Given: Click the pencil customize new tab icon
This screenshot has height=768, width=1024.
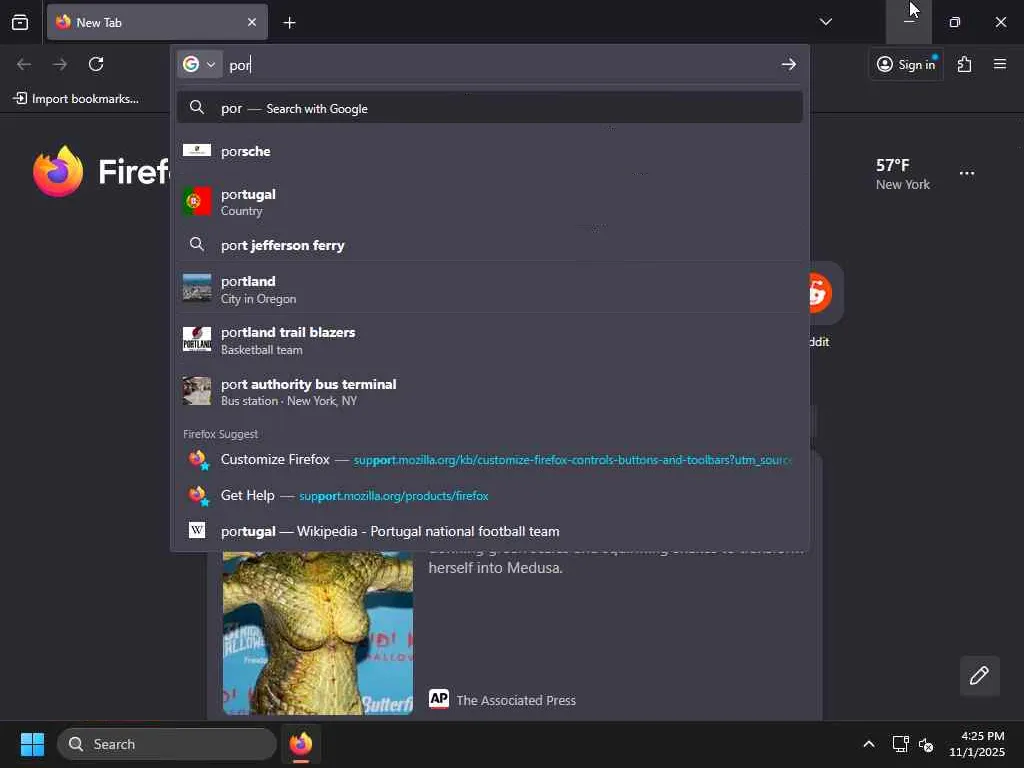Looking at the screenshot, I should (979, 675).
